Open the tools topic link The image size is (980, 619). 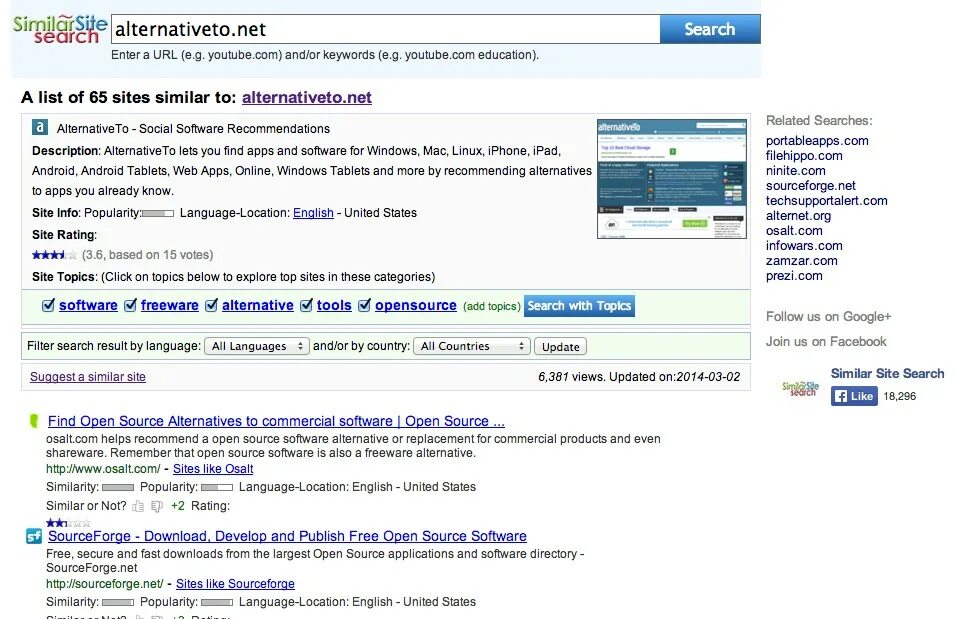pyautogui.click(x=334, y=305)
